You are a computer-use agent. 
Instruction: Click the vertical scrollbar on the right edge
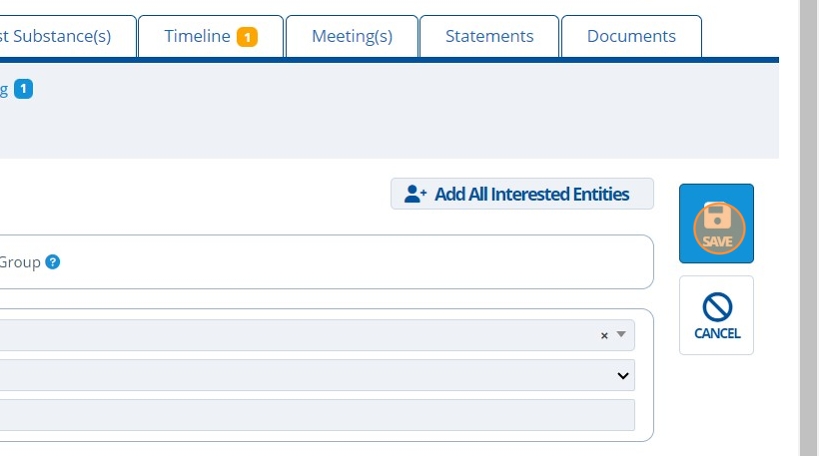(x=808, y=228)
